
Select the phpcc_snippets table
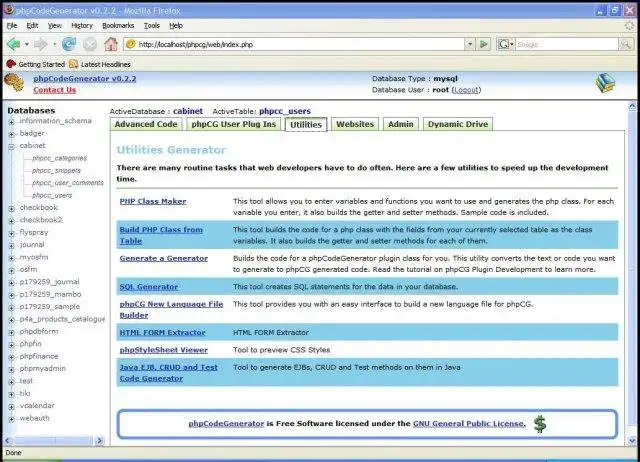56,171
